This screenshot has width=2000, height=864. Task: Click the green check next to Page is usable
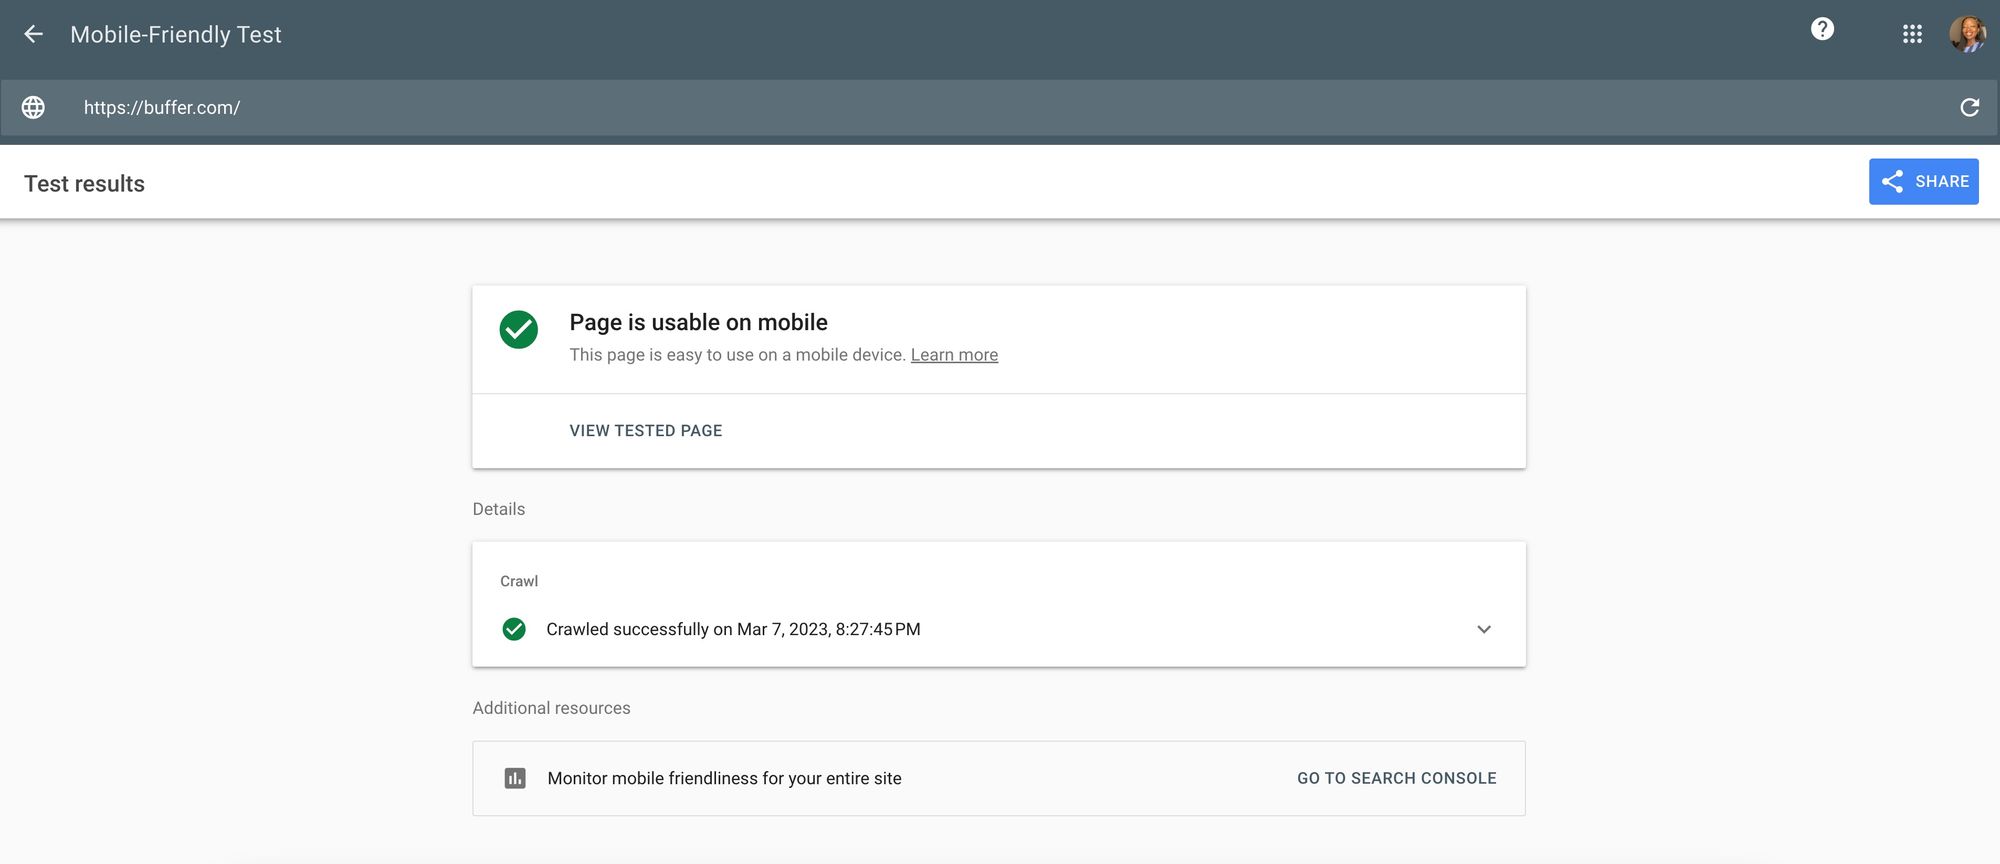click(x=518, y=329)
